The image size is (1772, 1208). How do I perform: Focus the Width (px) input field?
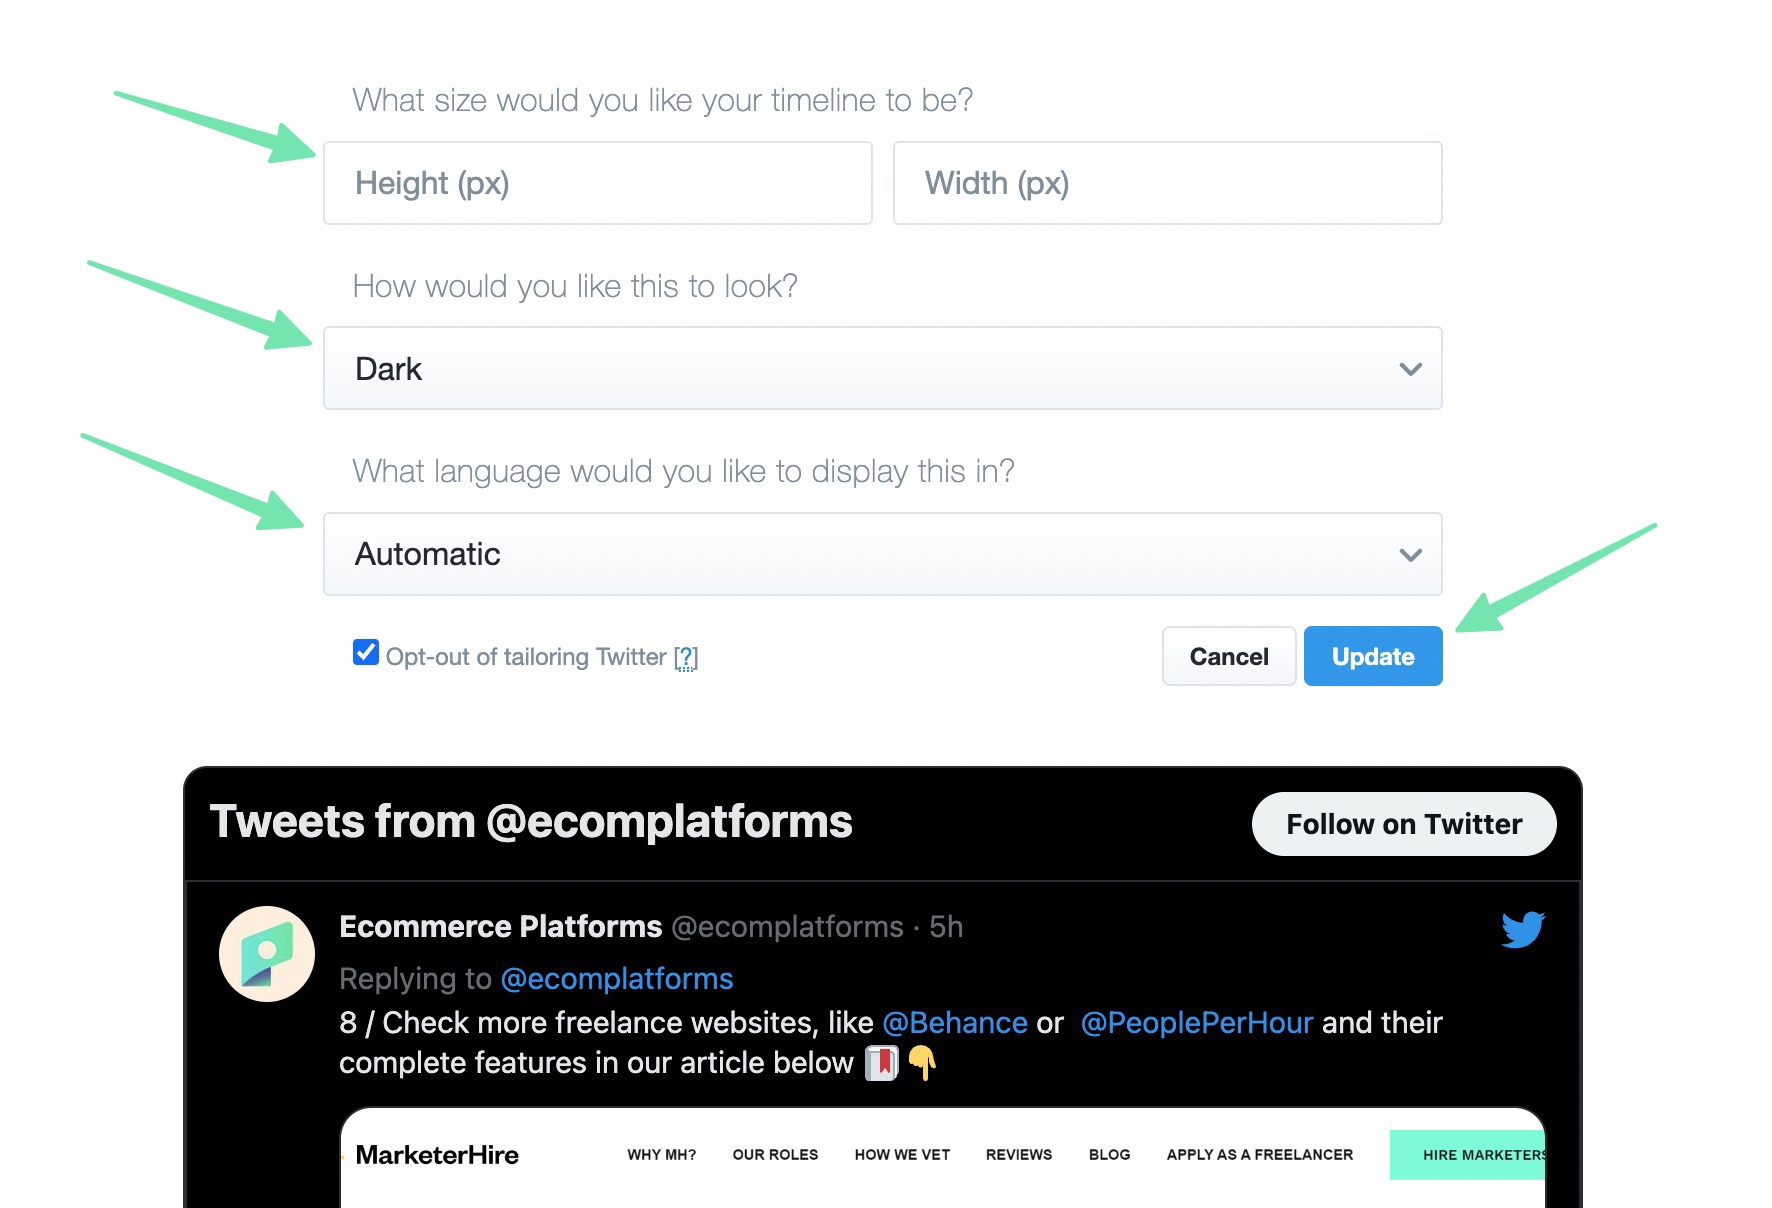click(1166, 183)
